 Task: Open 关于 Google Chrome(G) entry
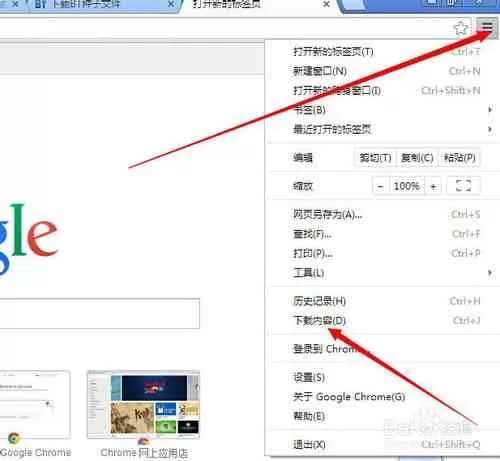click(383, 397)
